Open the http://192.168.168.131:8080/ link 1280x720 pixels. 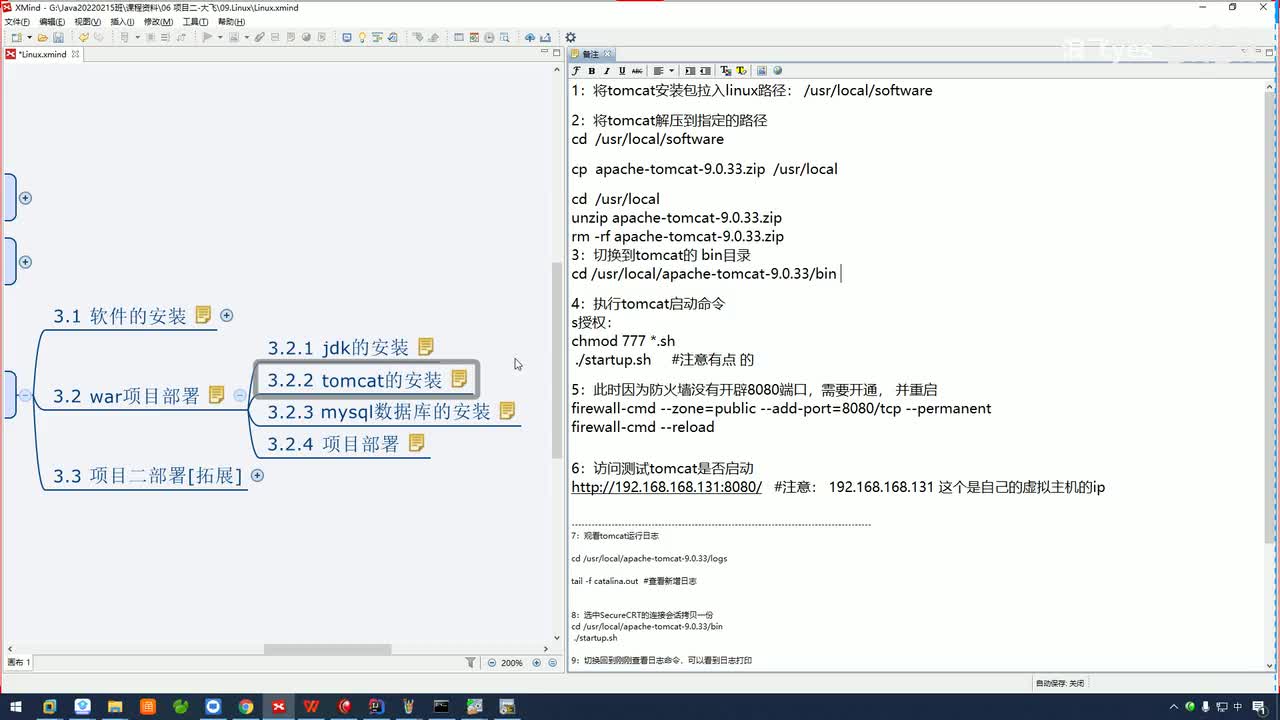point(666,487)
